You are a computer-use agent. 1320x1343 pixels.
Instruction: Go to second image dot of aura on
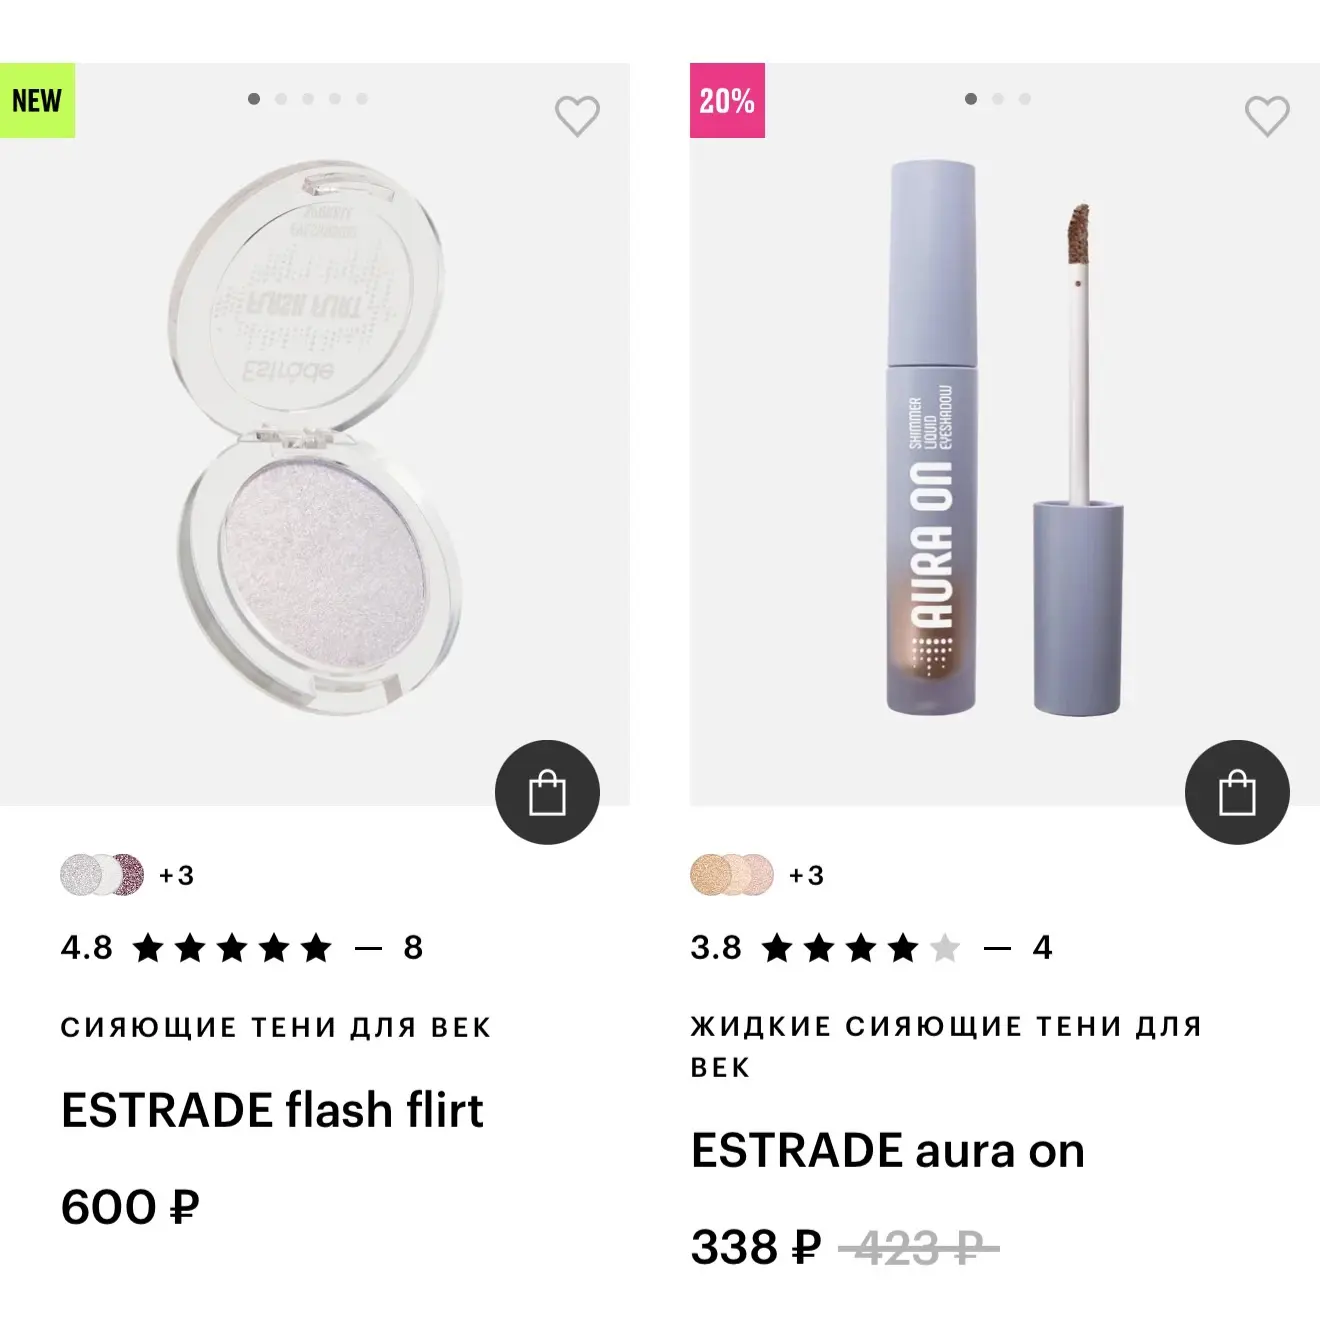tap(998, 99)
